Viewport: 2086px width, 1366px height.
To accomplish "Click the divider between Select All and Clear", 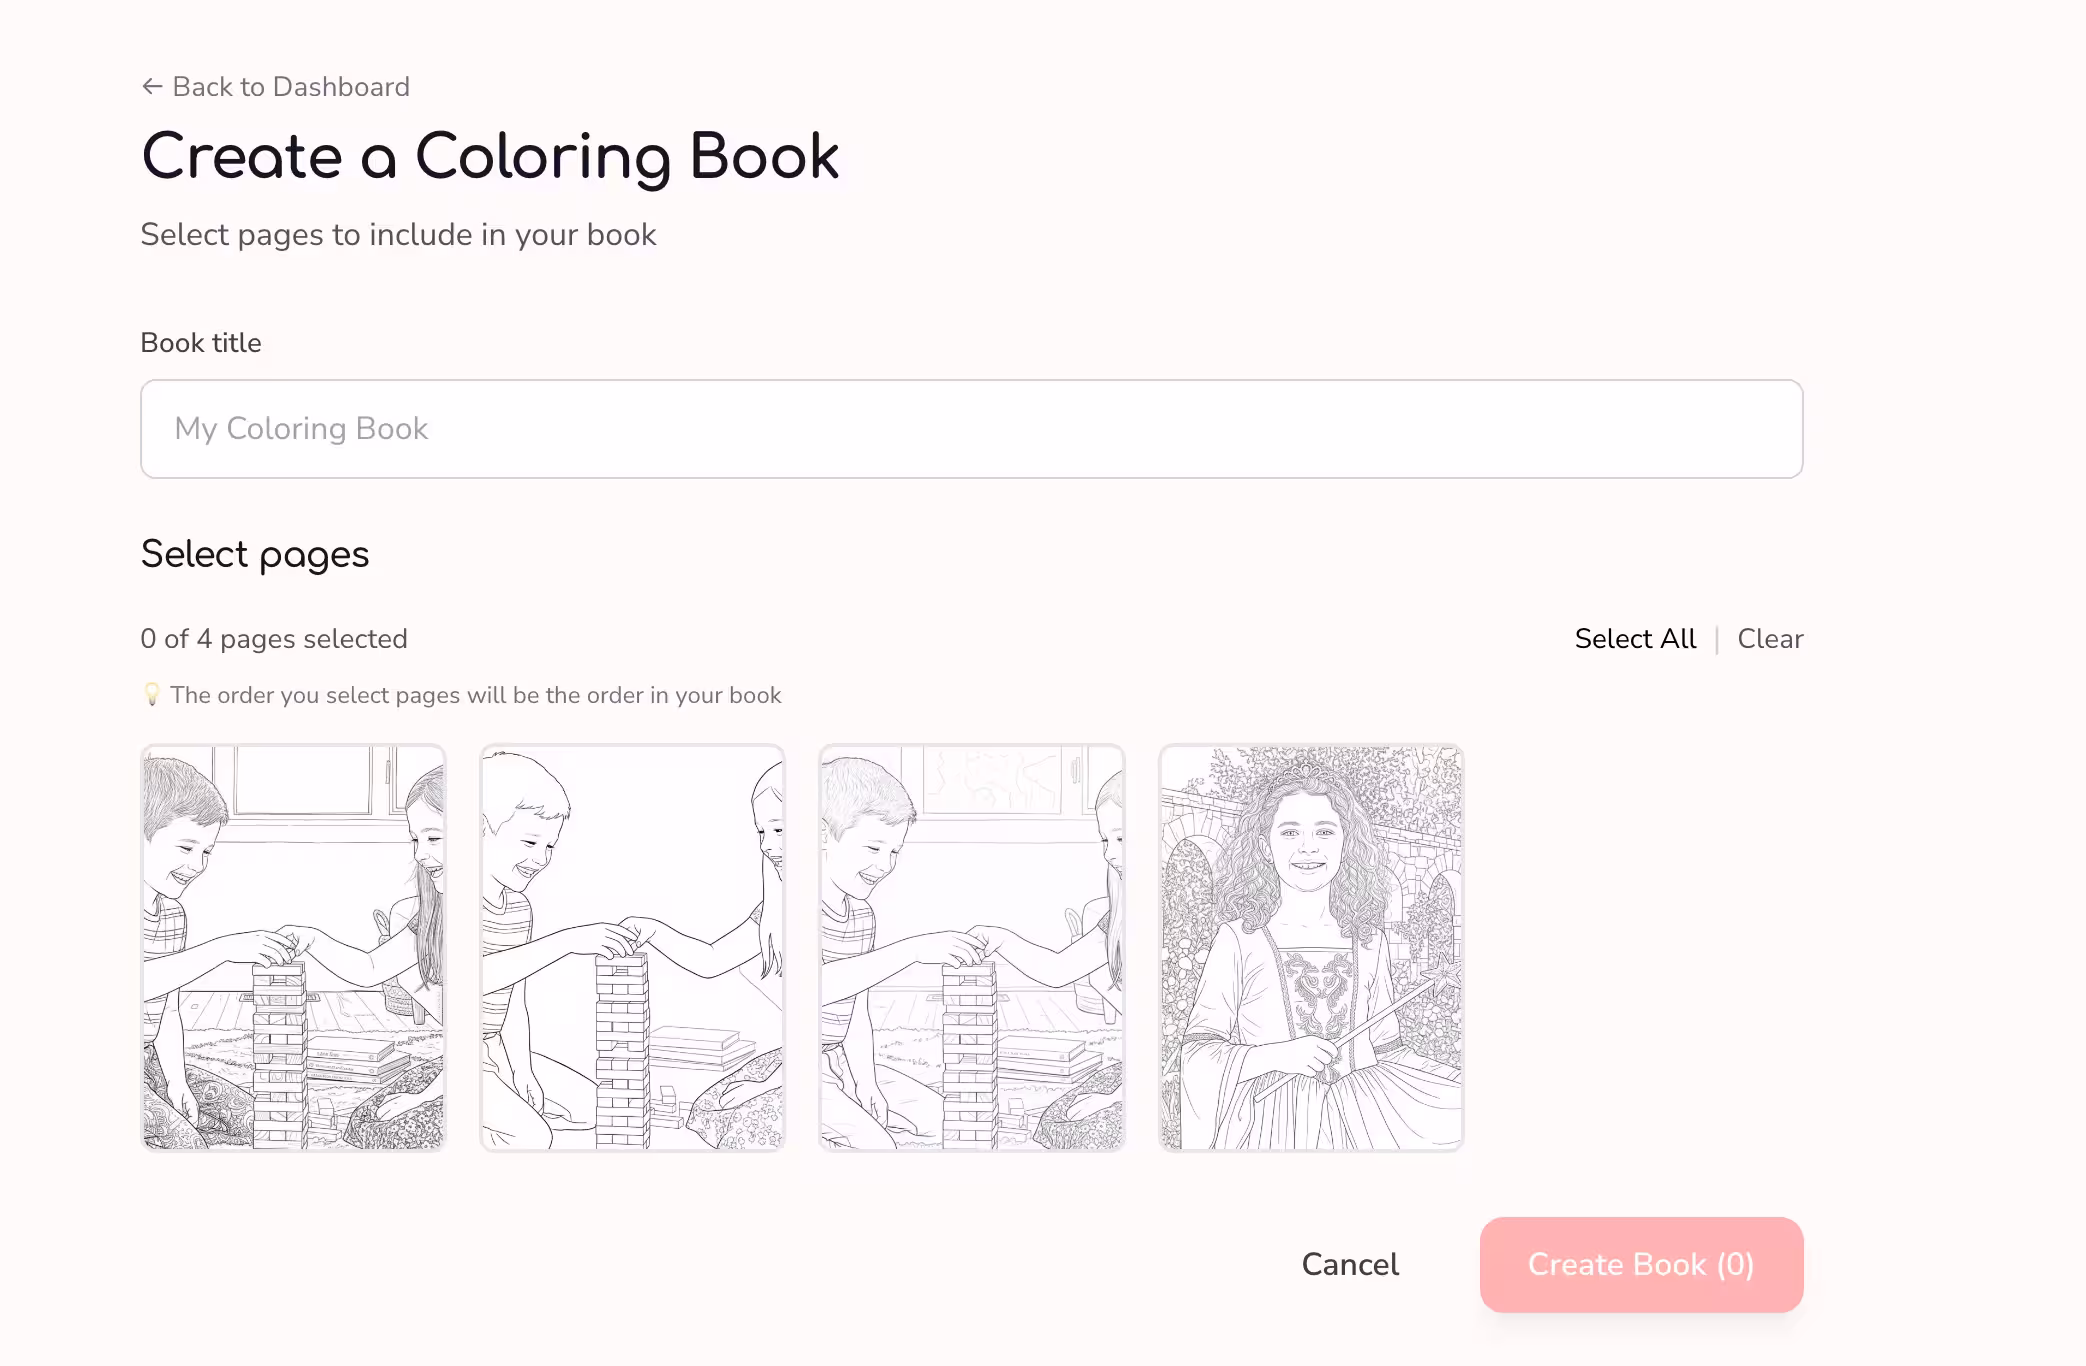I will (x=1717, y=639).
